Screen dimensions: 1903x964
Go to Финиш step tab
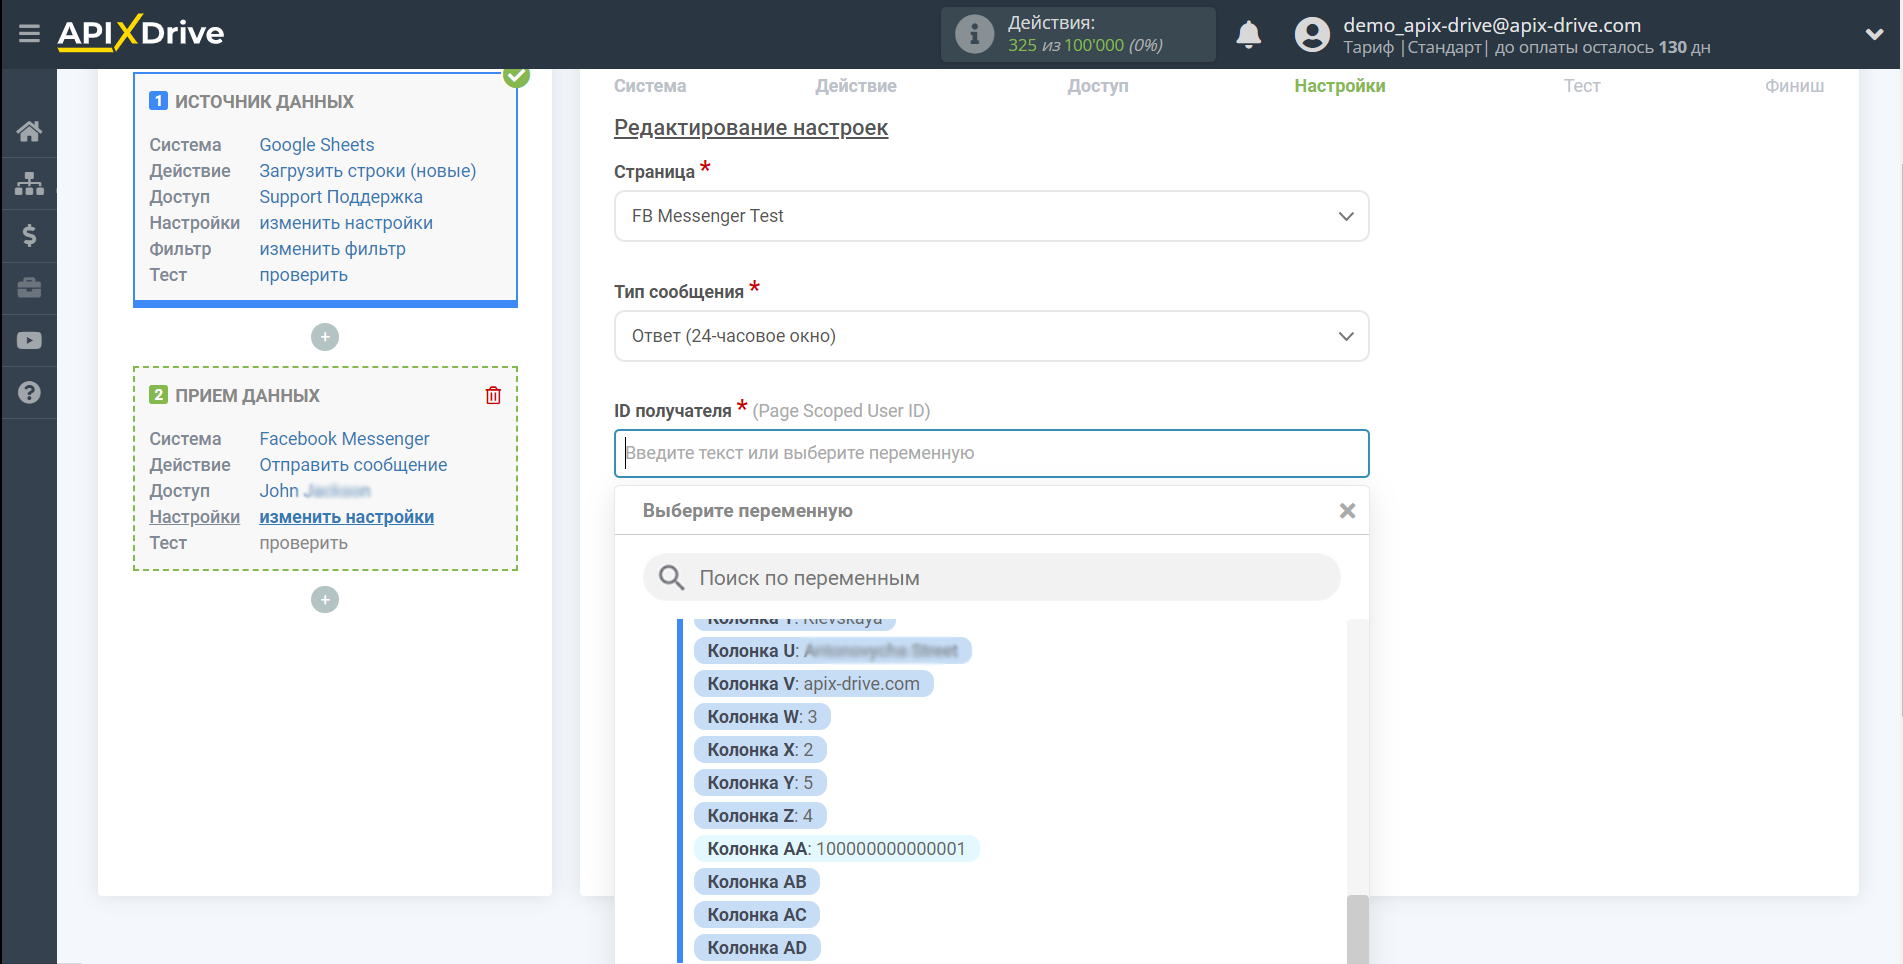pos(1794,86)
